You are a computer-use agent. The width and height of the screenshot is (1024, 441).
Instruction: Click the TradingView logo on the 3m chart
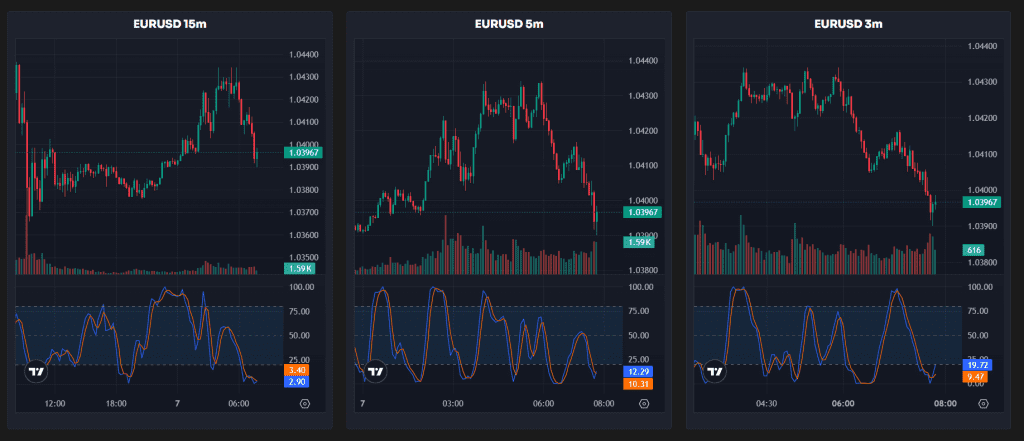click(714, 371)
